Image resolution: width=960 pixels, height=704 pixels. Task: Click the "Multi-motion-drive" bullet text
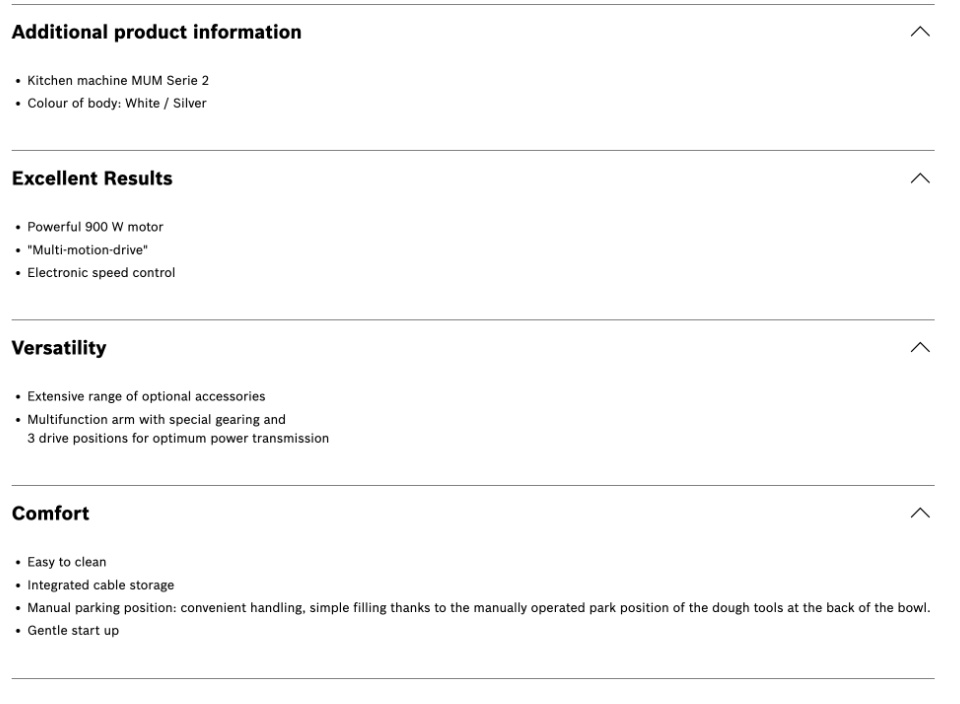(88, 250)
